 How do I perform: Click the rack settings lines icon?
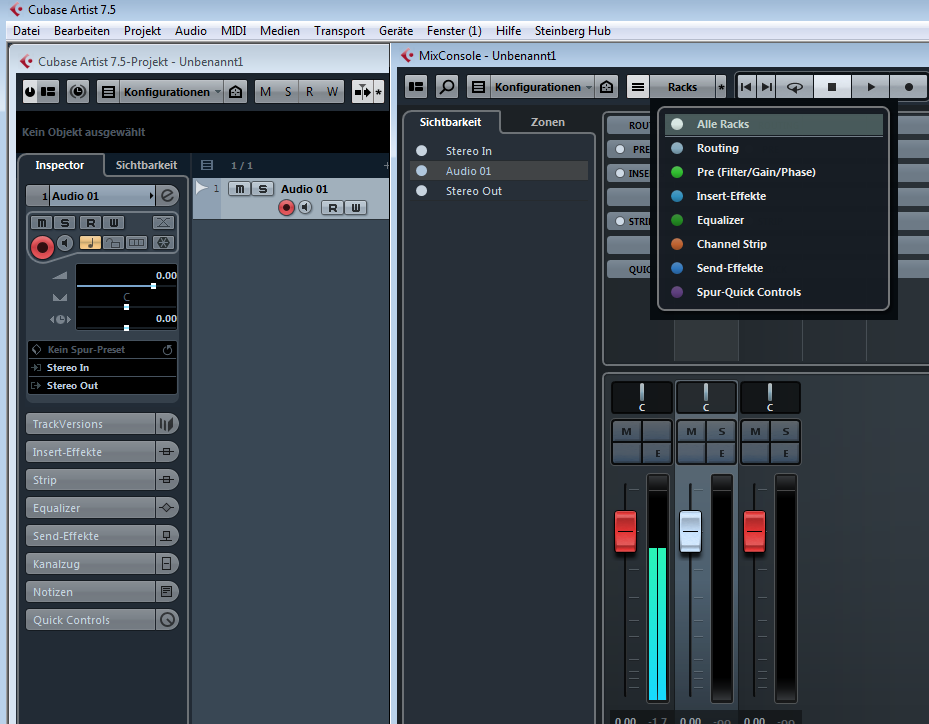638,87
